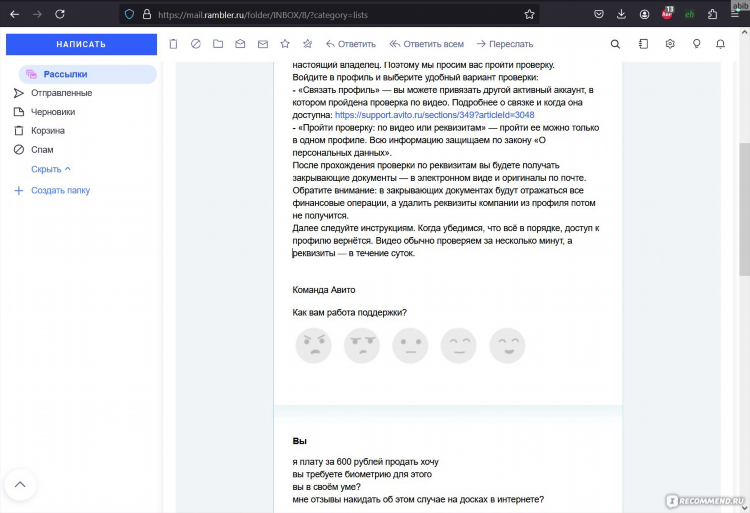Move the email with the folder icon
750x513 pixels.
[x=218, y=44]
